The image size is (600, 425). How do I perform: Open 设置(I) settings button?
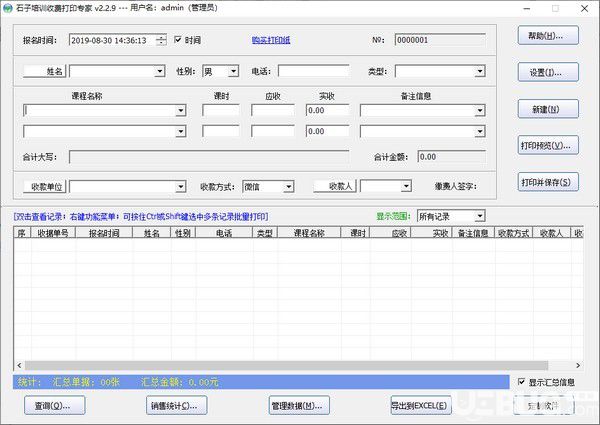pyautogui.click(x=548, y=72)
